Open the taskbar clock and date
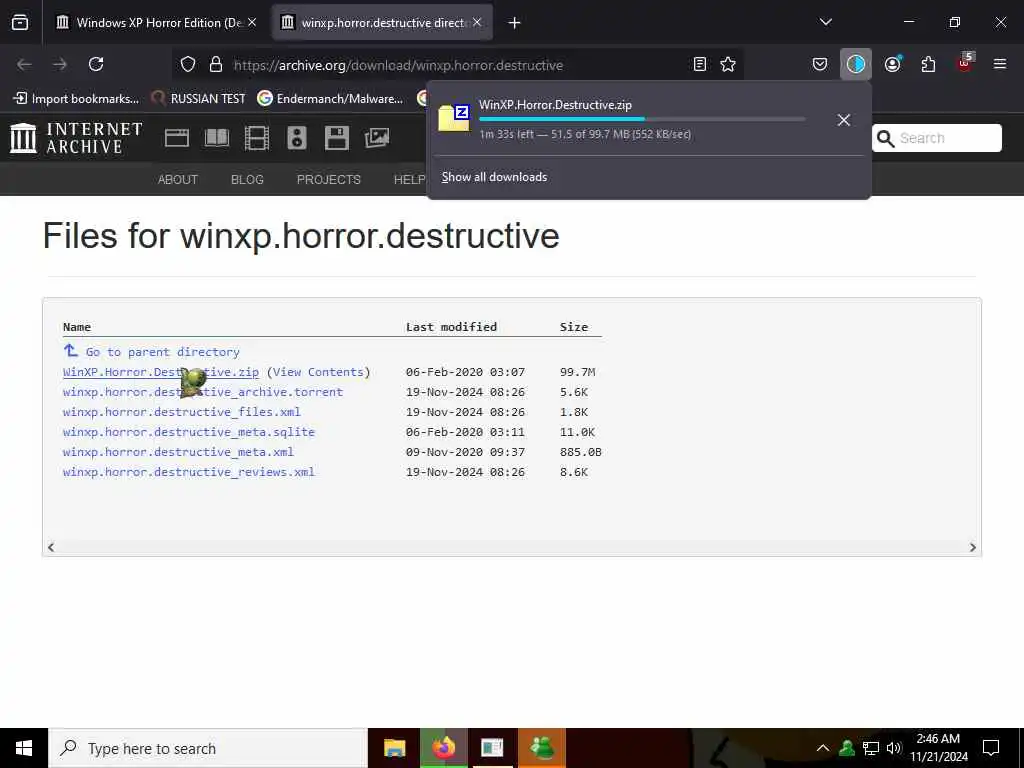 click(x=938, y=748)
